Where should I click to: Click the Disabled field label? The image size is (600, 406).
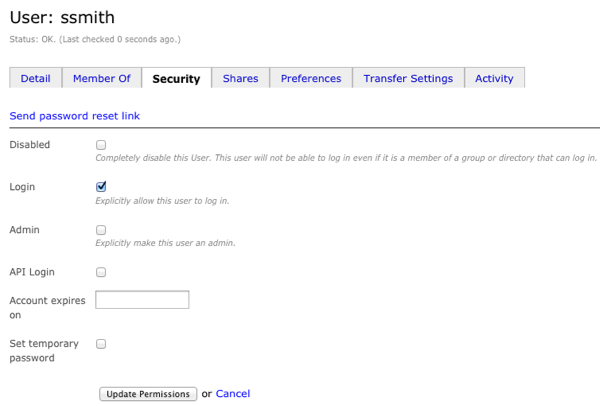[30, 145]
